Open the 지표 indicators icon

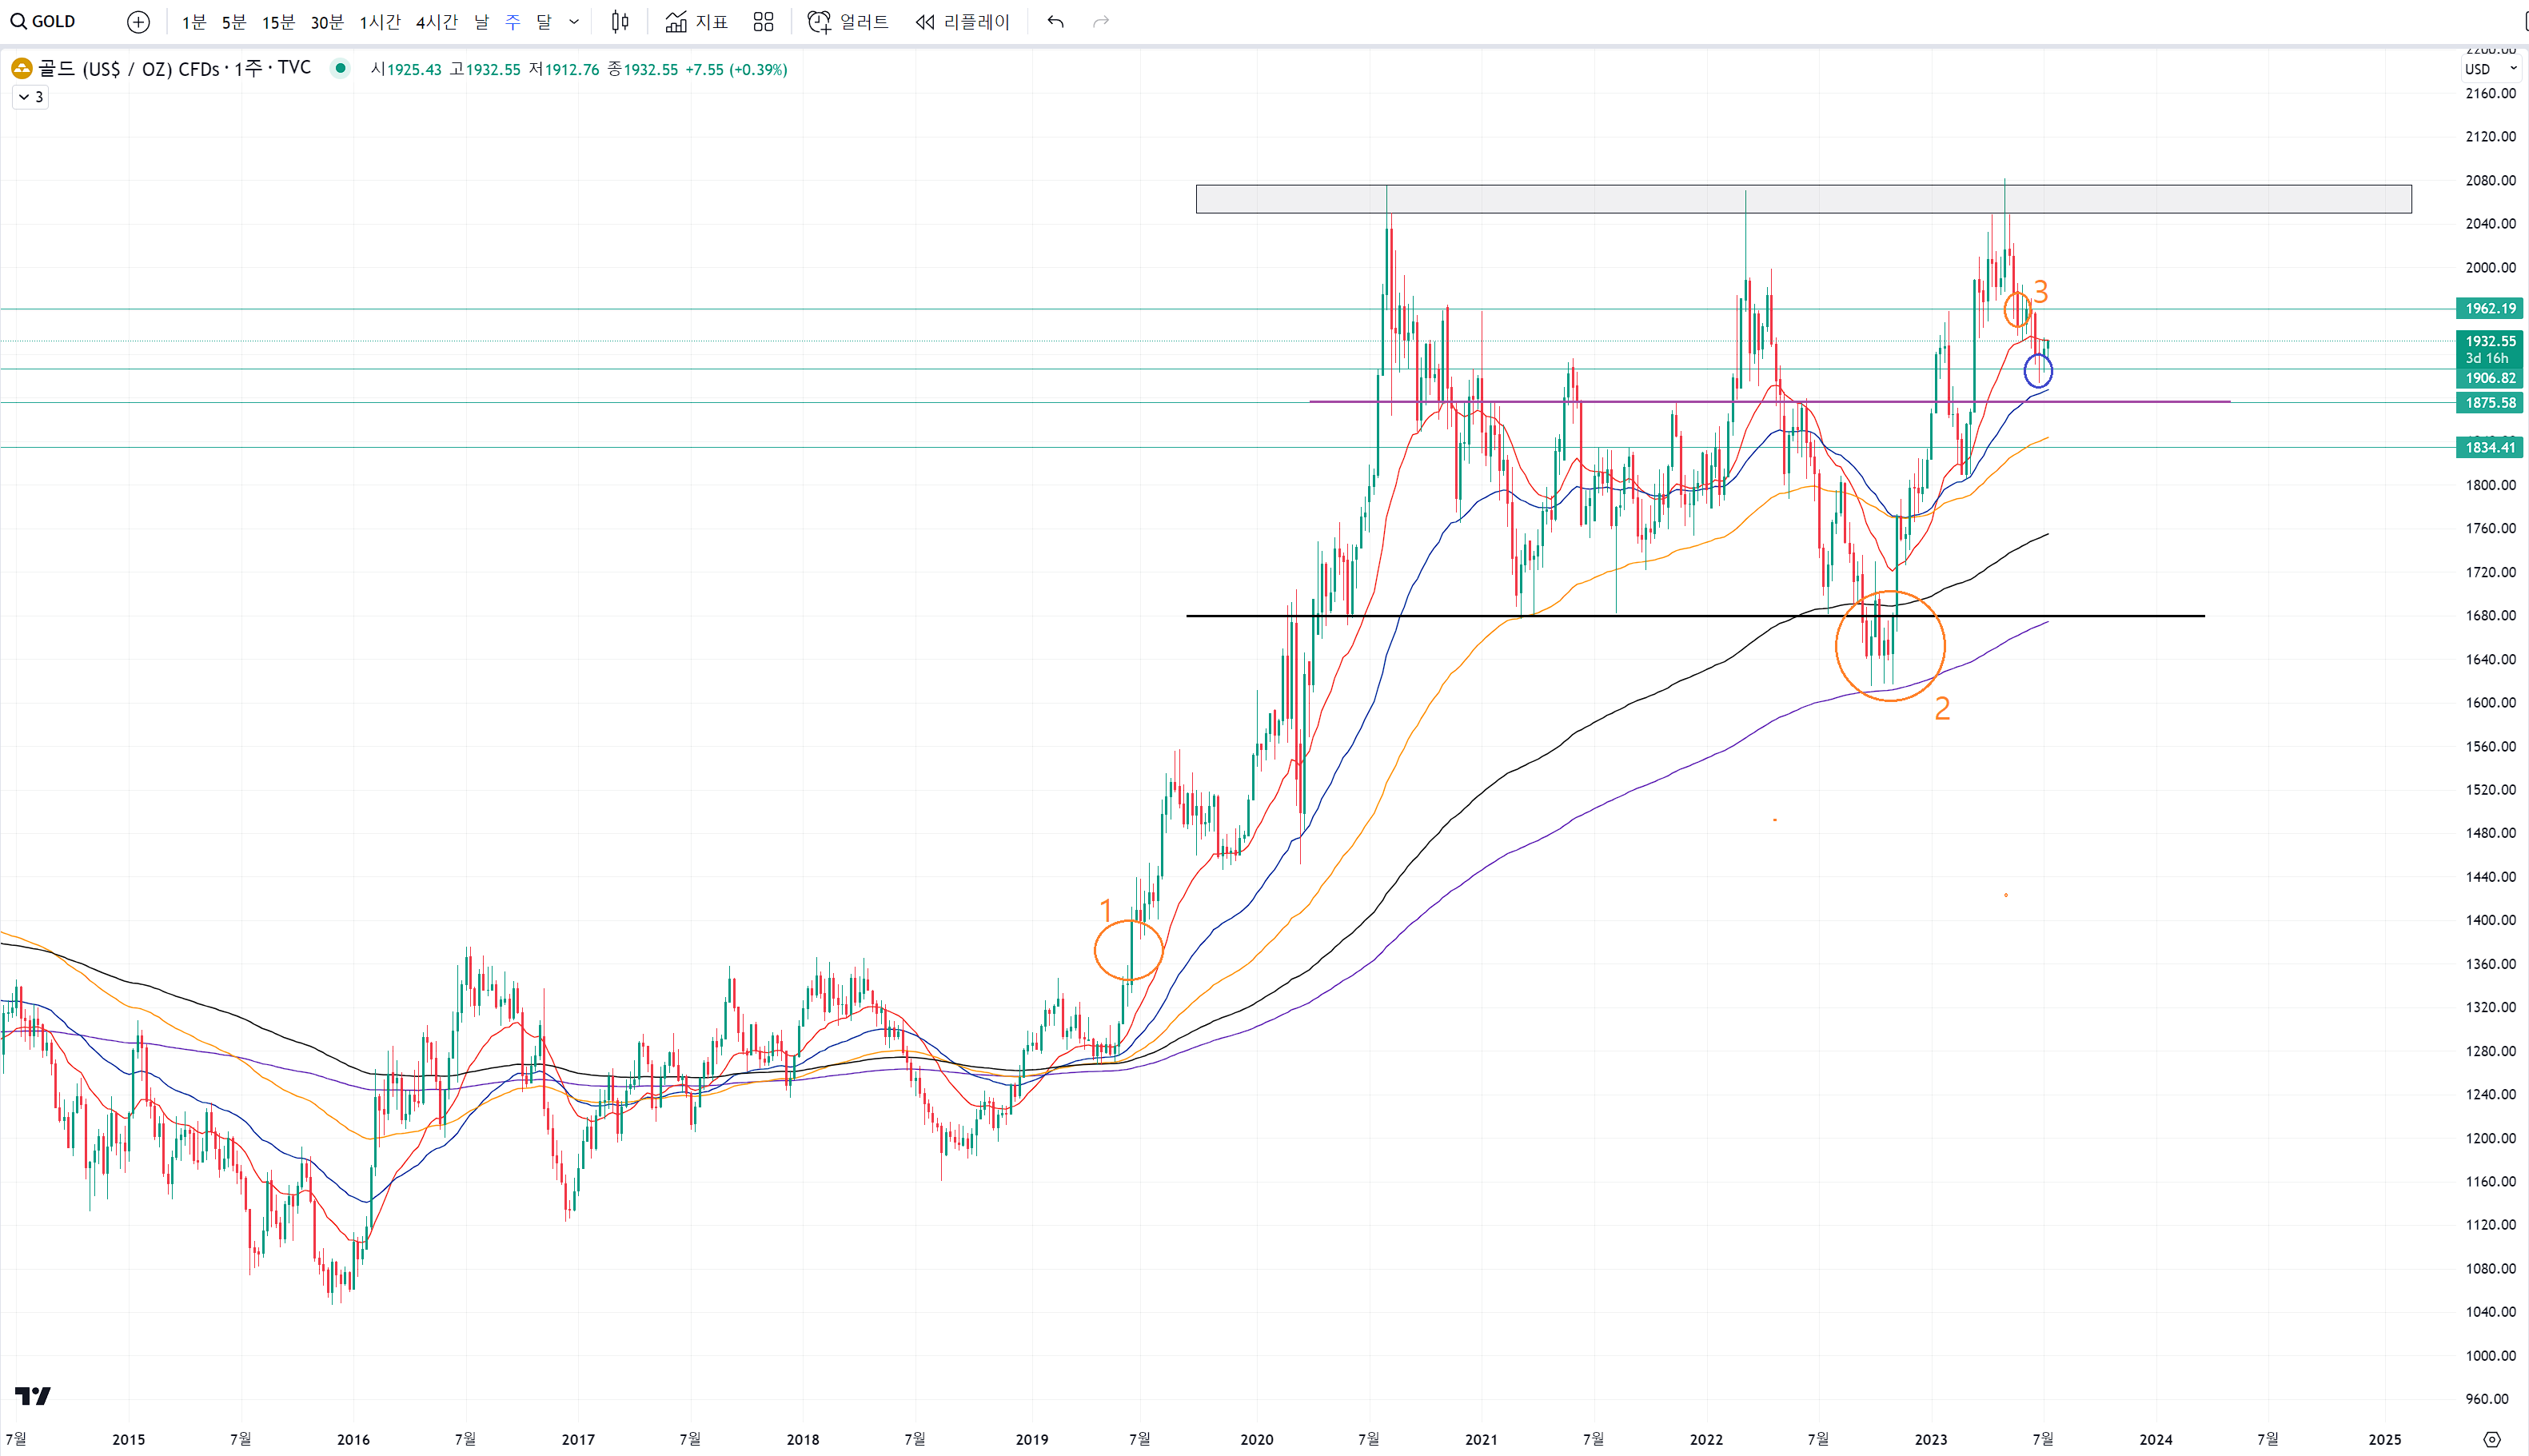point(676,22)
